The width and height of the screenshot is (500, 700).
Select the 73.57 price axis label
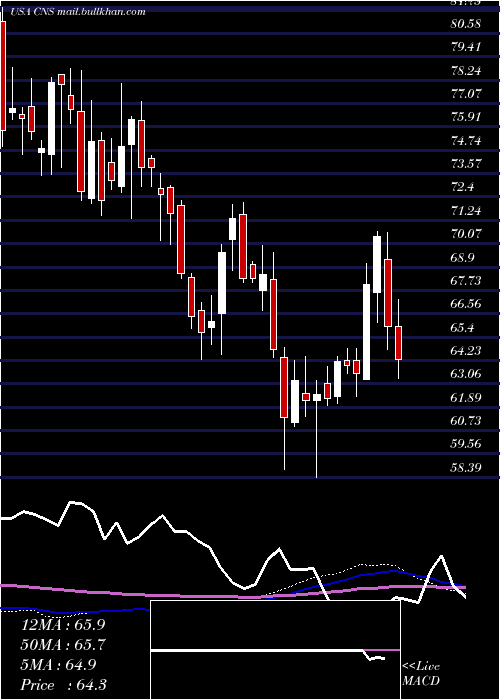tap(466, 164)
